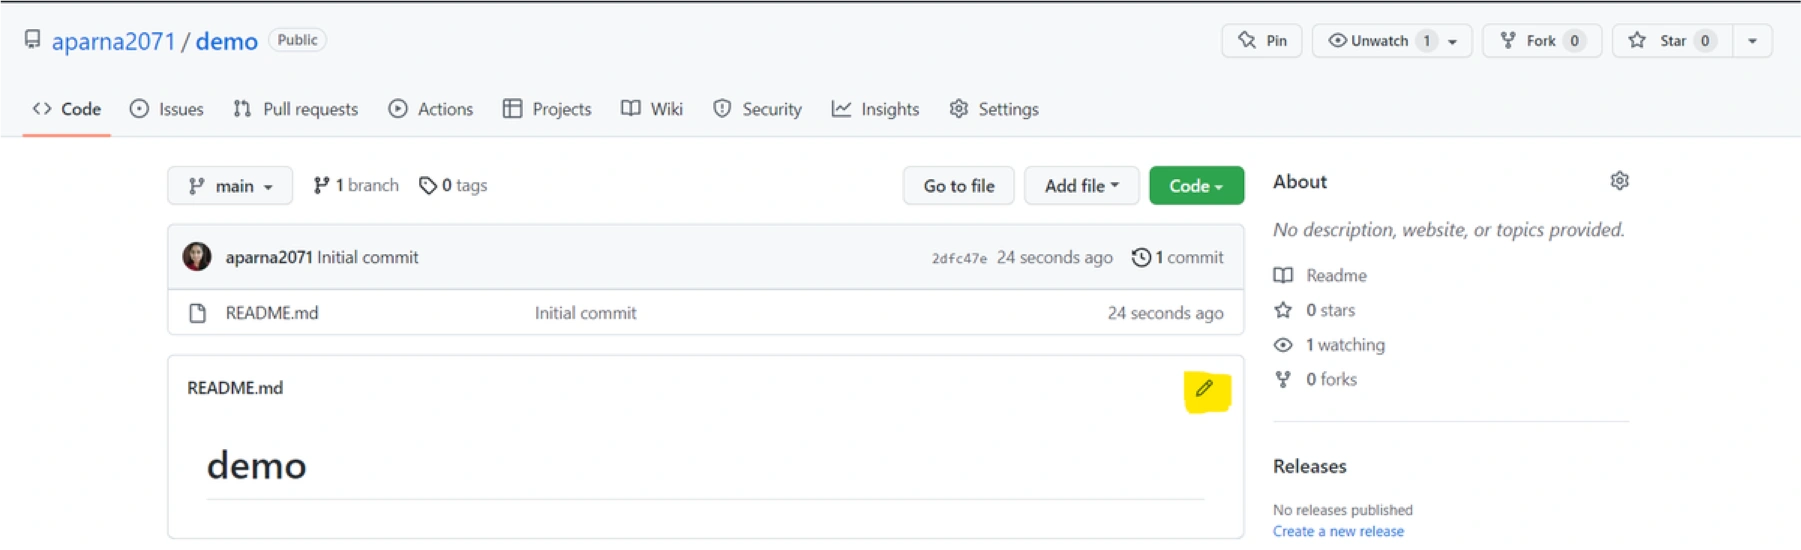The height and width of the screenshot is (550, 1801).
Task: Open the Pull requests tab
Action: point(296,109)
